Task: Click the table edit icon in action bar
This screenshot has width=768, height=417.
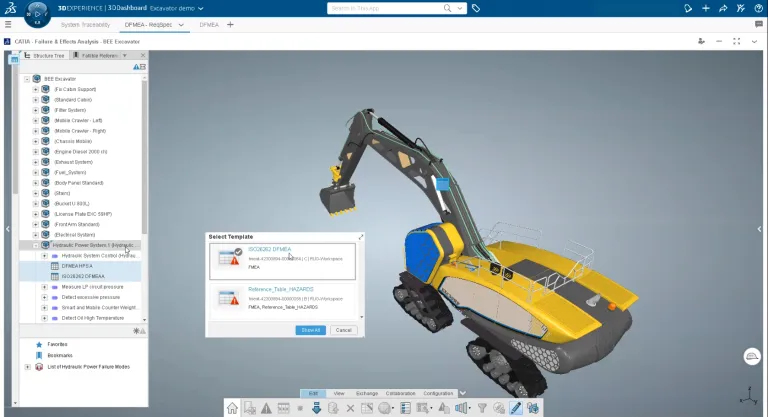Action: pos(367,408)
